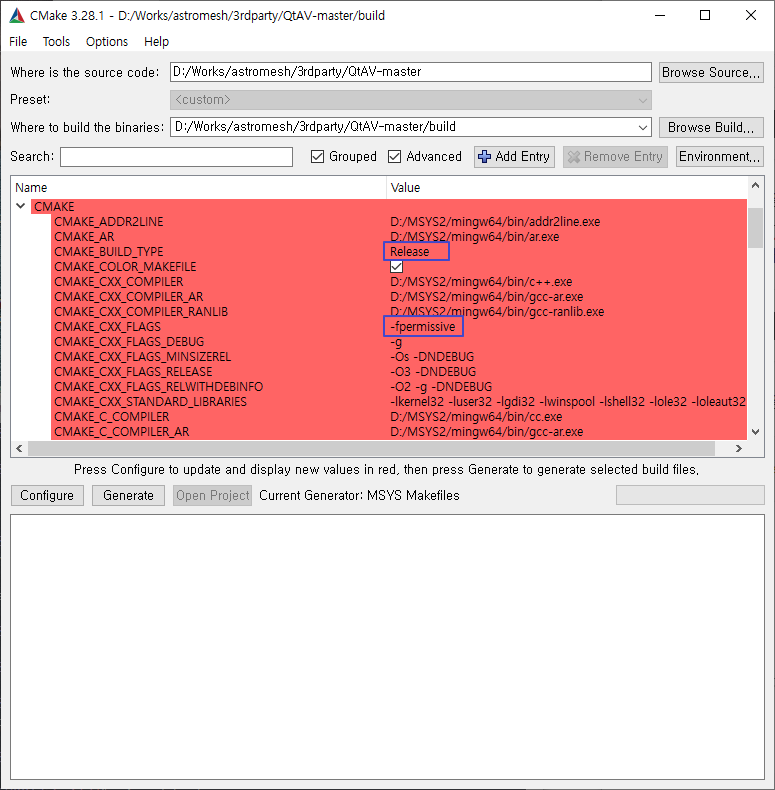Viewport: 775px width, 790px height.
Task: Click the cc.exe compiler path value
Action: coord(476,417)
